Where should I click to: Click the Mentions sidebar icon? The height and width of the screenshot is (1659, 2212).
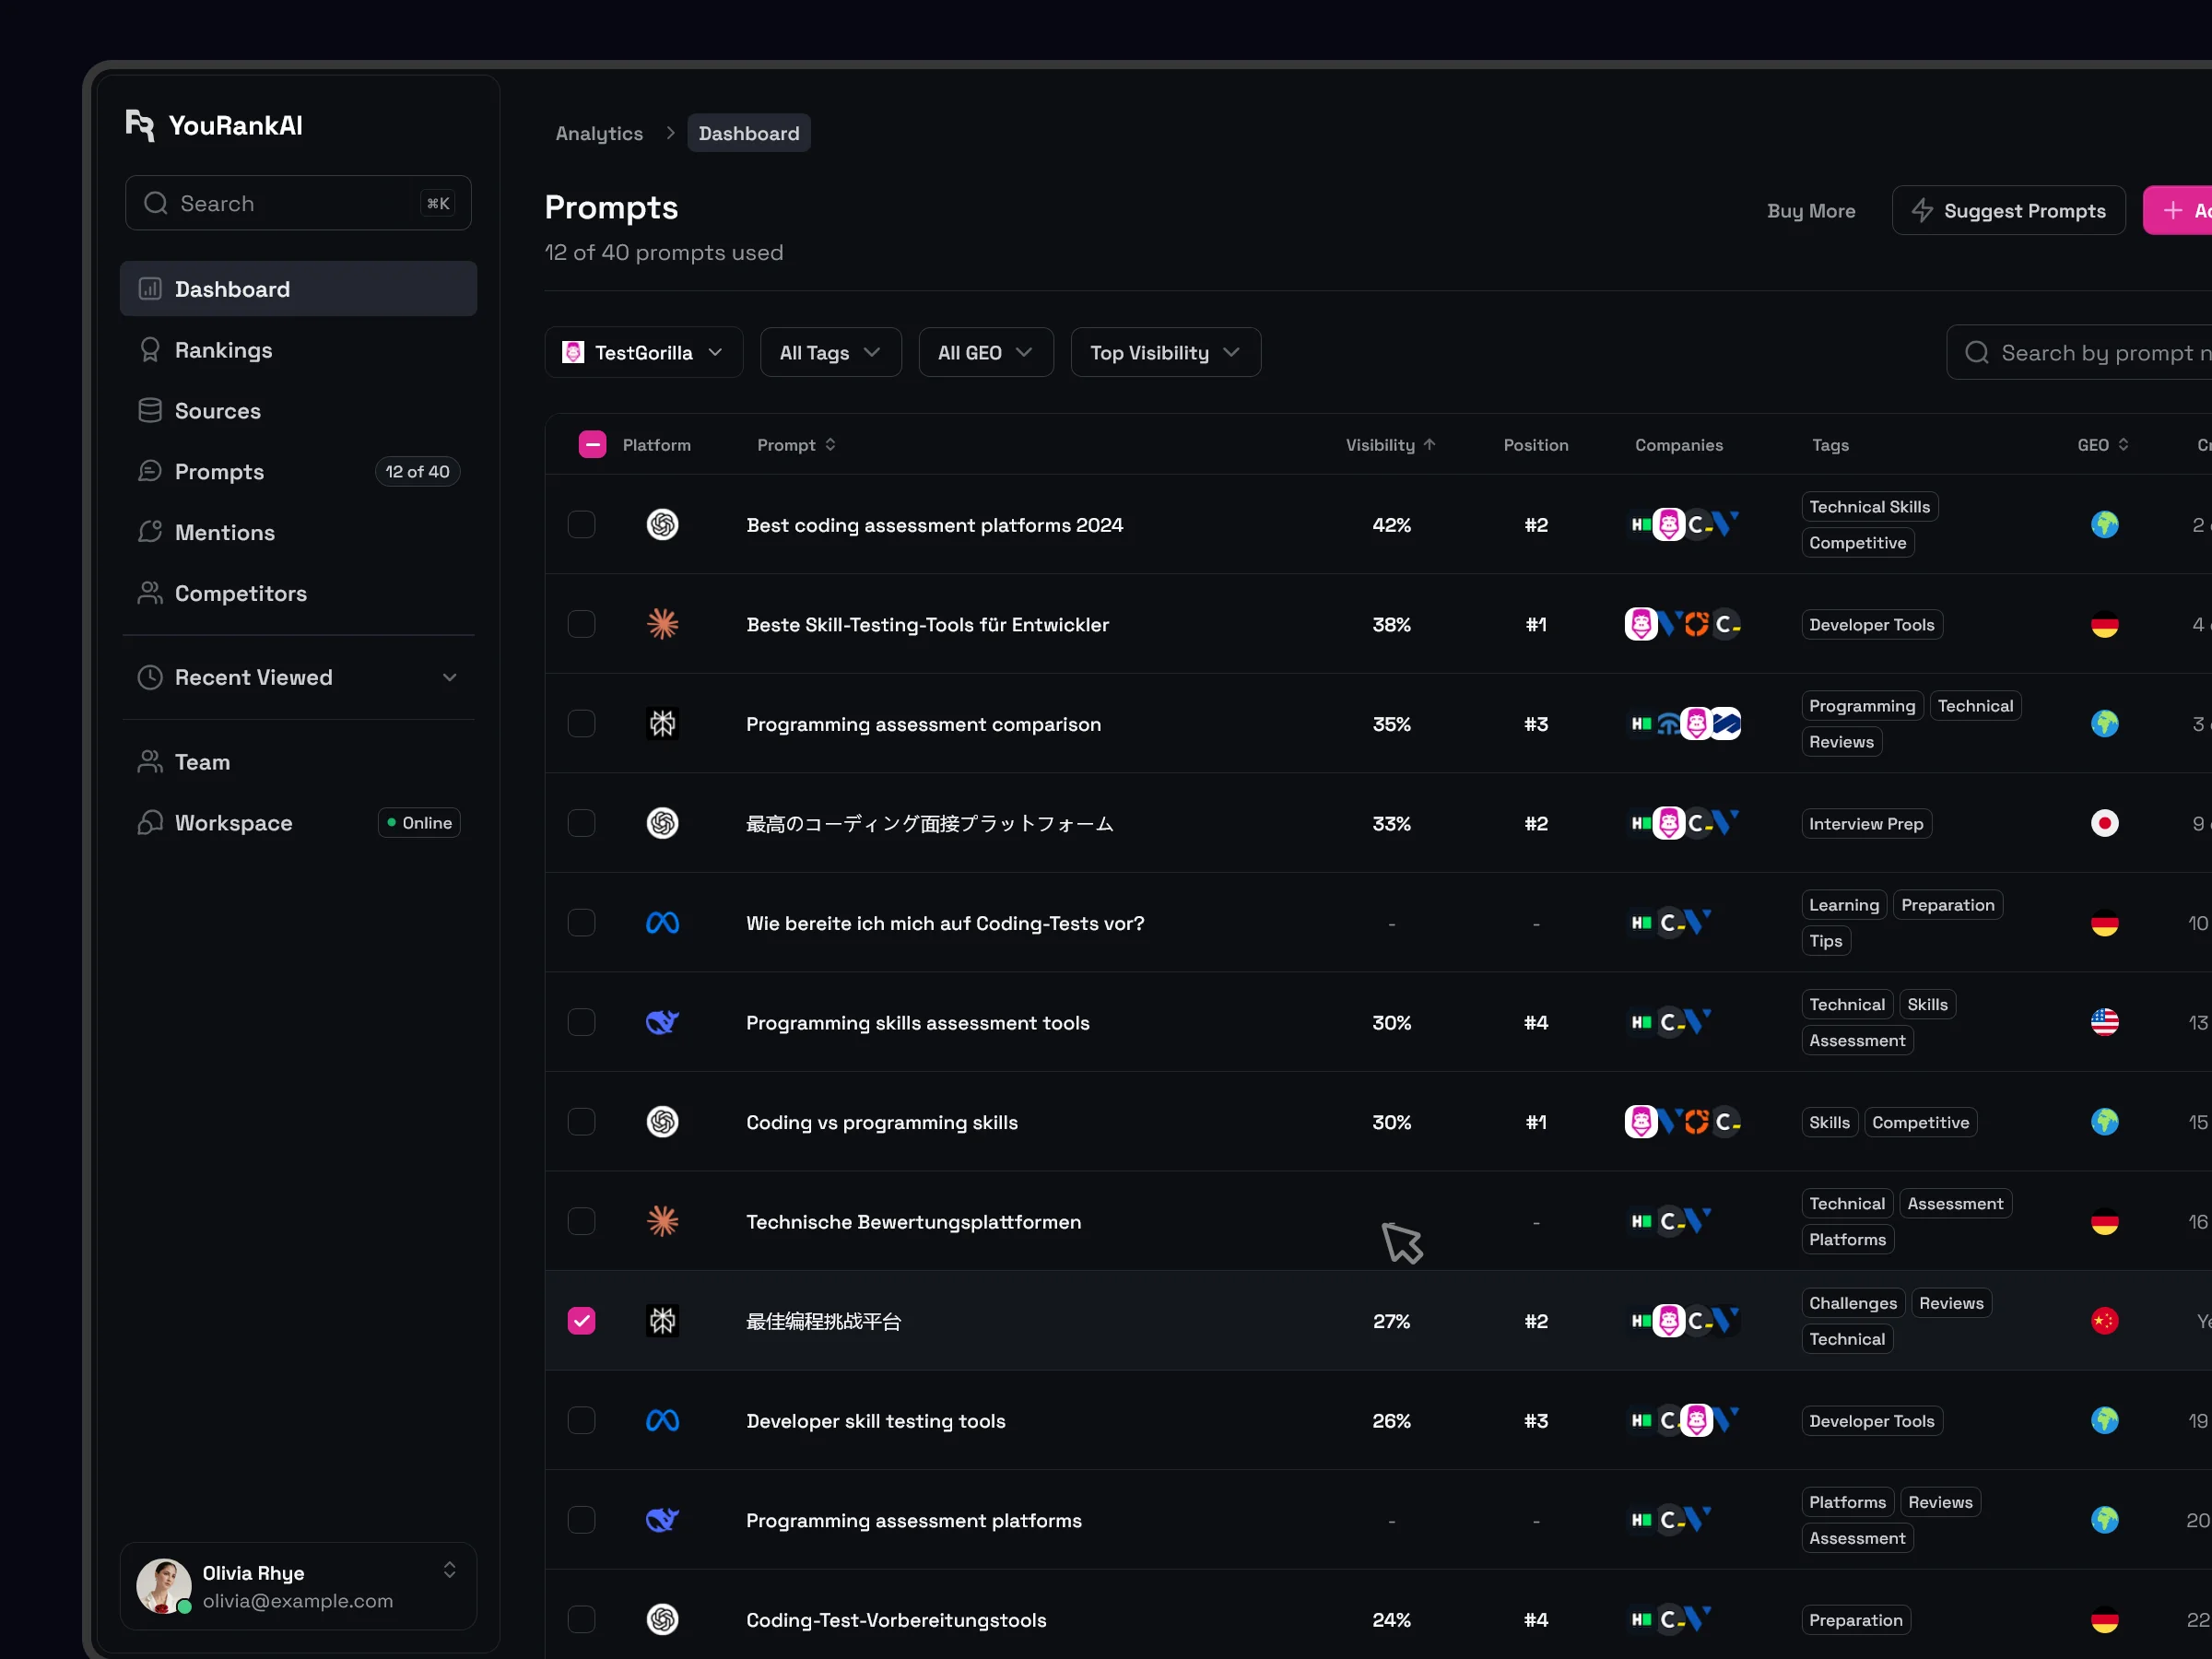tap(150, 532)
